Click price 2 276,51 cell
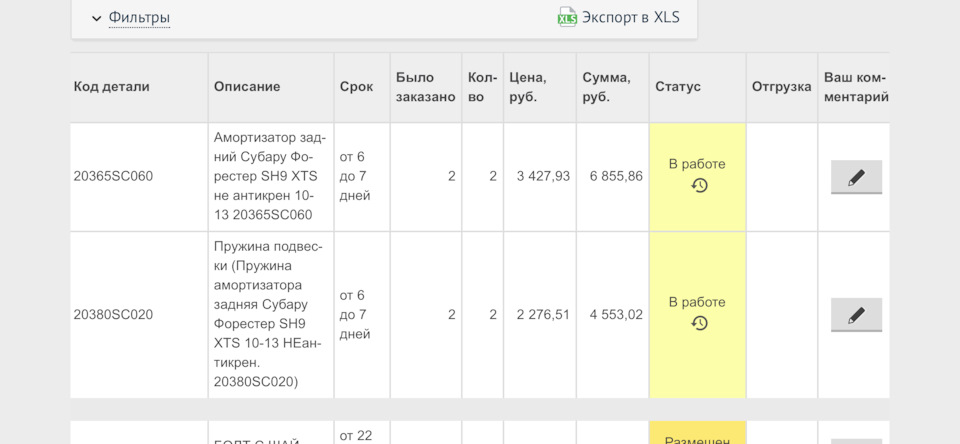The image size is (960, 444). point(540,315)
